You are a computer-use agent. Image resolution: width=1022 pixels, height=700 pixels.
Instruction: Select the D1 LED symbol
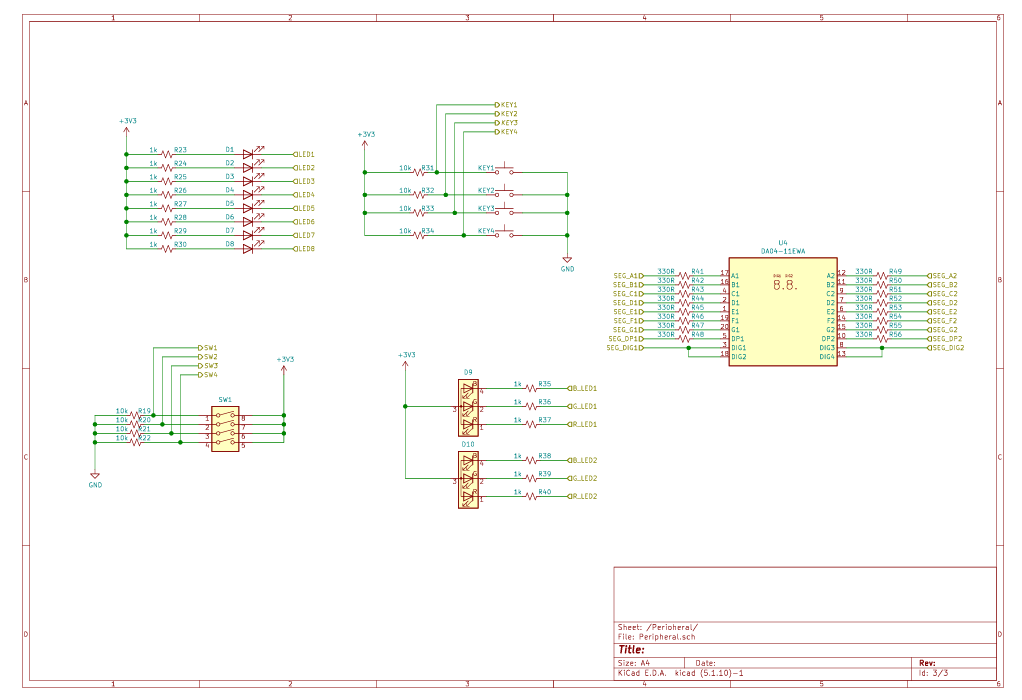coord(247,154)
